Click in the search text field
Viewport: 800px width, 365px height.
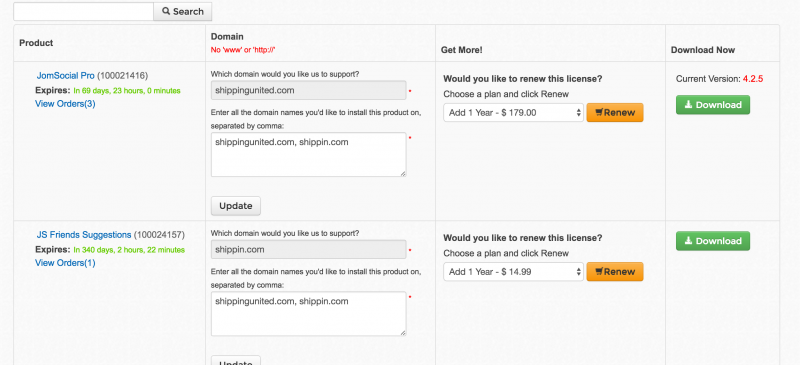[x=83, y=11]
